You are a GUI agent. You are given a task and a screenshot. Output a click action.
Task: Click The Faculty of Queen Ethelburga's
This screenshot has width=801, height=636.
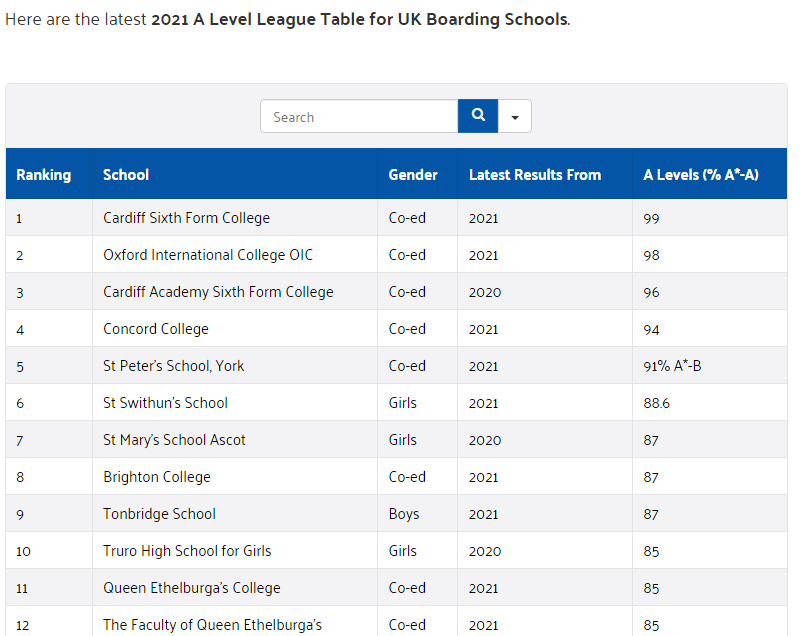212,625
